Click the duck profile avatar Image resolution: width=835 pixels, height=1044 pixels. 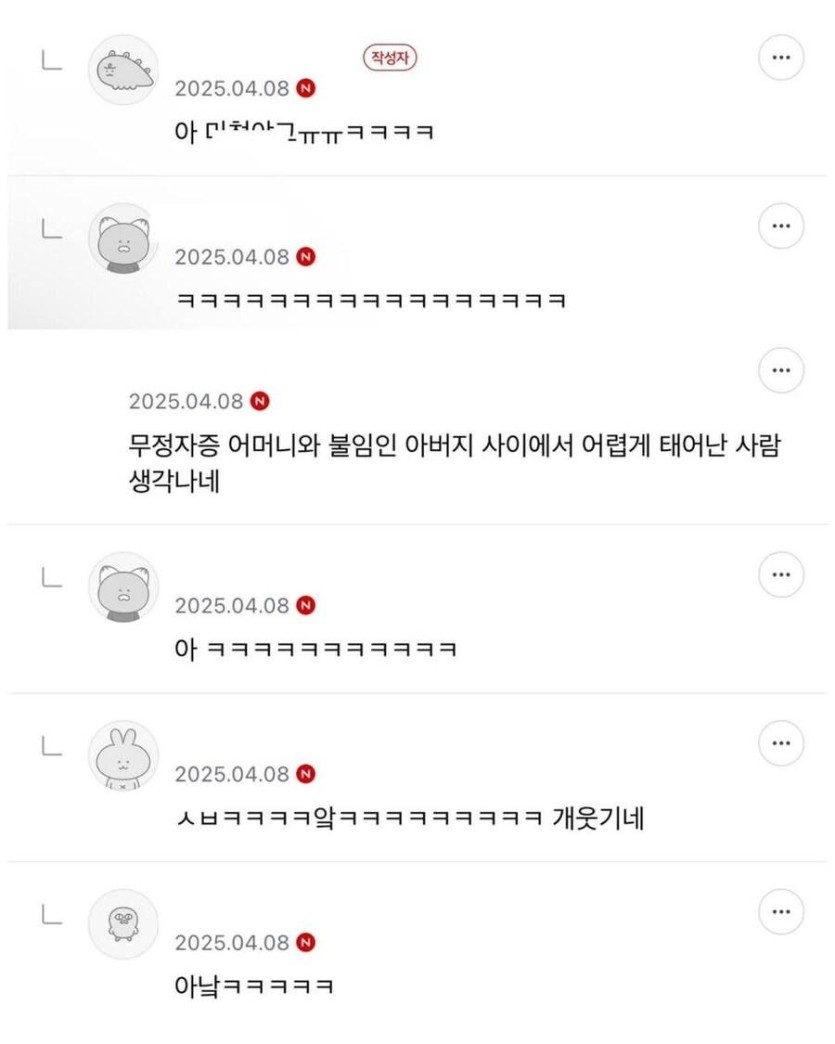pyautogui.click(x=123, y=923)
